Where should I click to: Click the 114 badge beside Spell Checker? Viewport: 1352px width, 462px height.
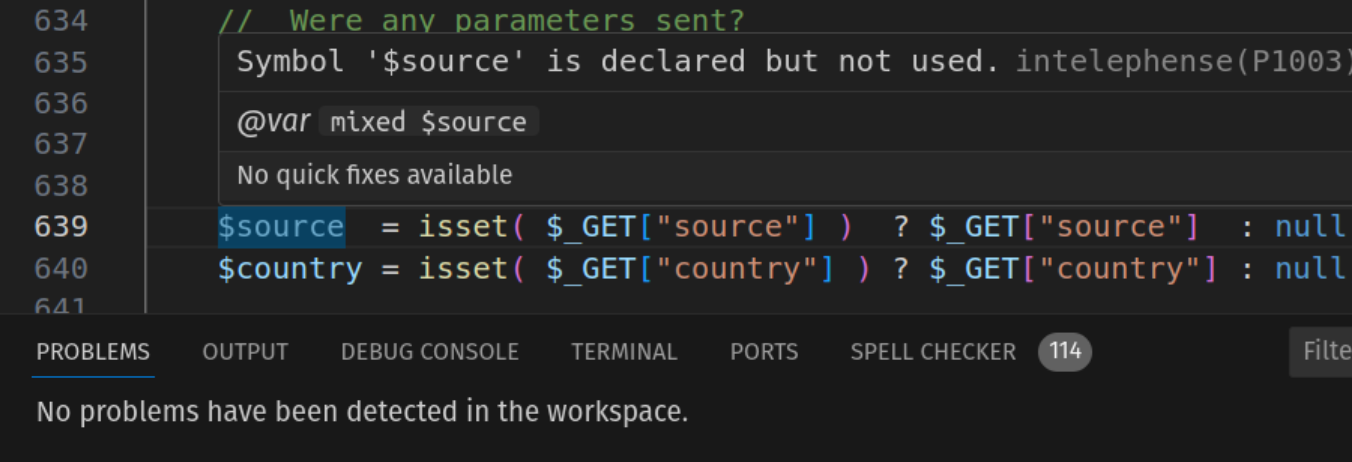[1065, 351]
